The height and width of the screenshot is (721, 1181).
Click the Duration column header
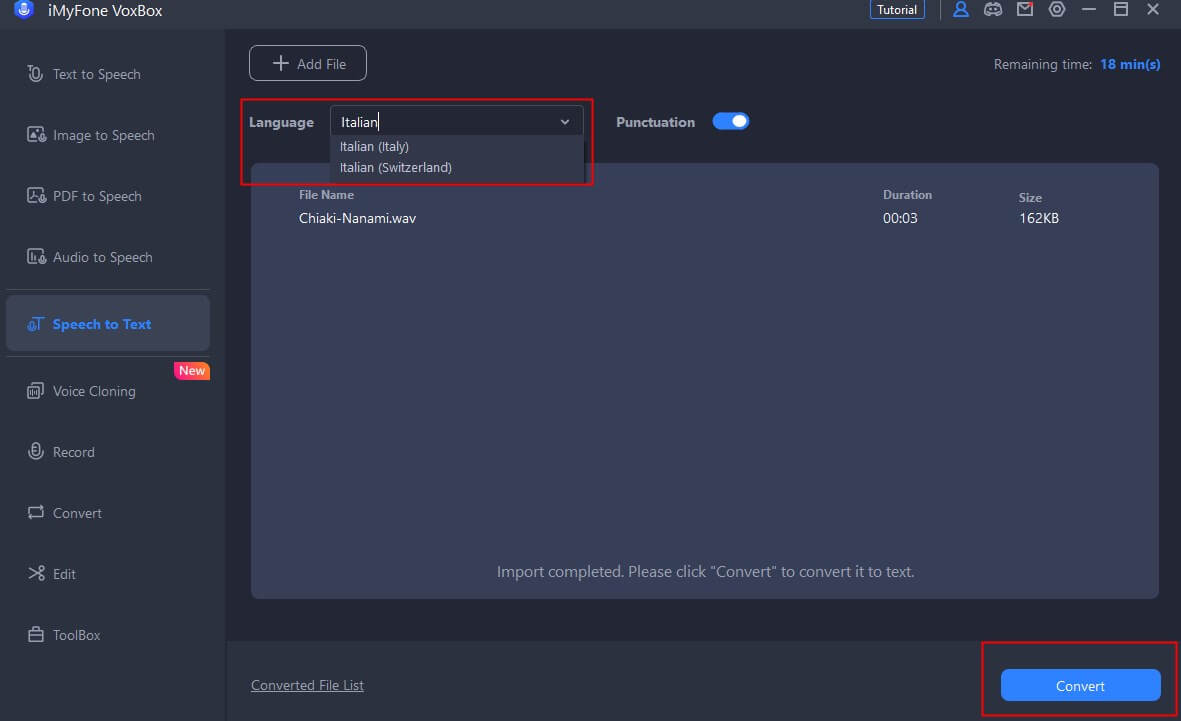907,194
